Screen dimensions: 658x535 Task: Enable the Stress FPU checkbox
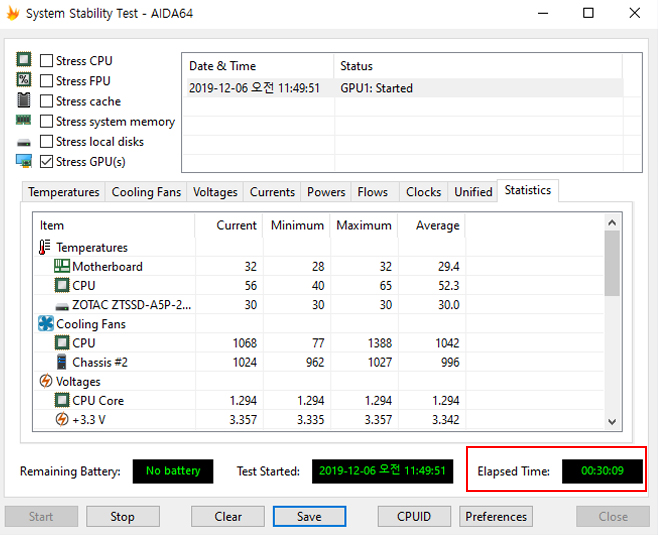(x=46, y=81)
